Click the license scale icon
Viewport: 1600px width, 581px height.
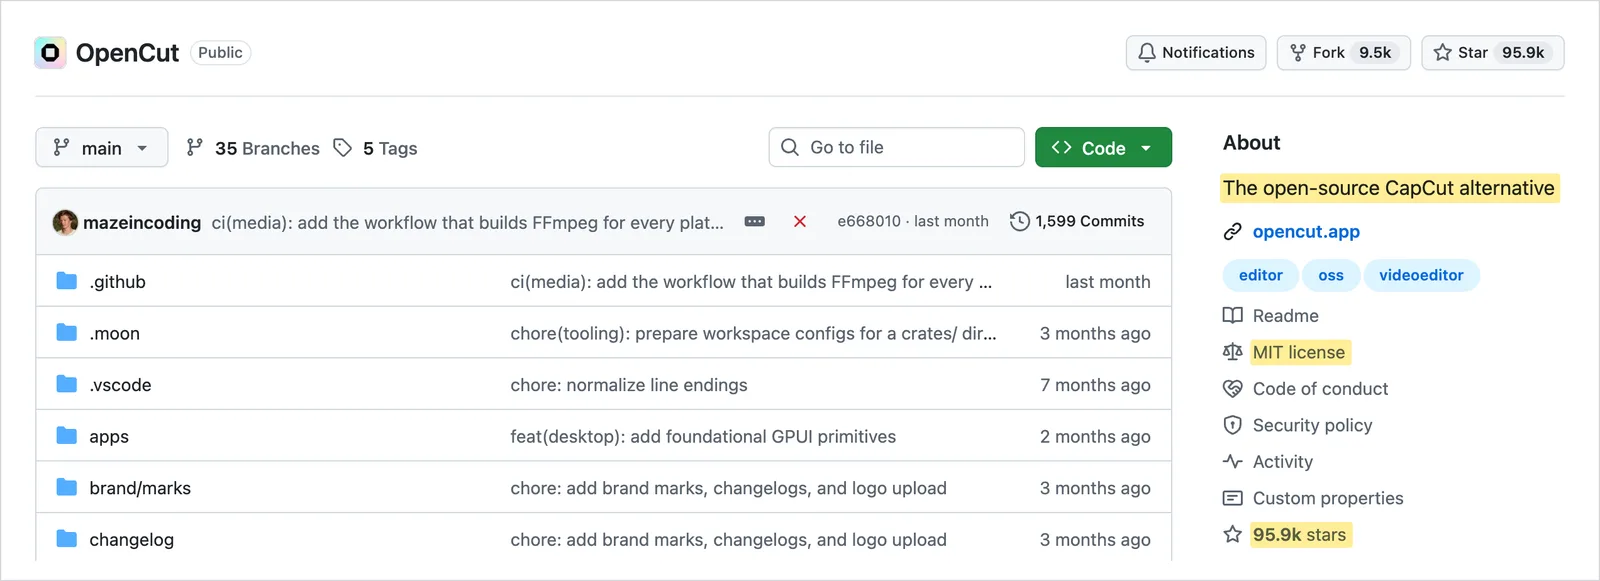[x=1233, y=352]
